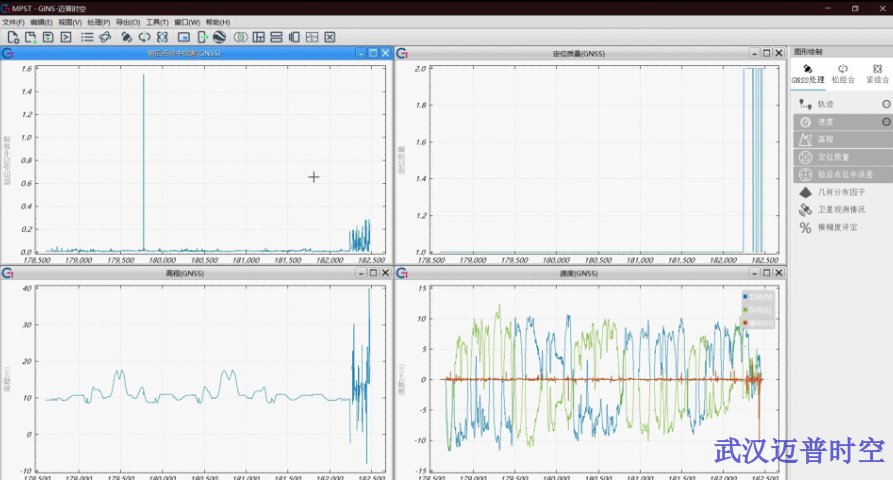Toggle the 速度 round option button

click(x=885, y=122)
